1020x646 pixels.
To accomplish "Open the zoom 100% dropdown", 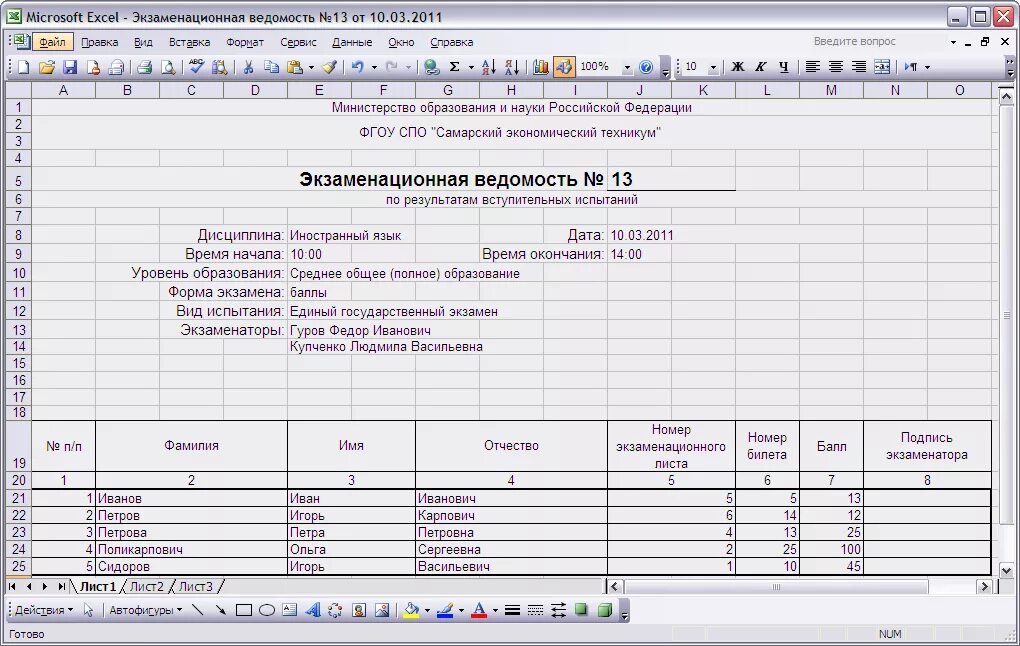I will coord(627,67).
